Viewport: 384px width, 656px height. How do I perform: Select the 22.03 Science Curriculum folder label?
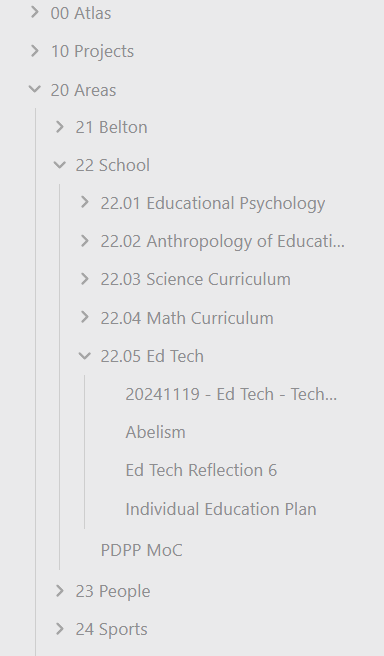[195, 279]
